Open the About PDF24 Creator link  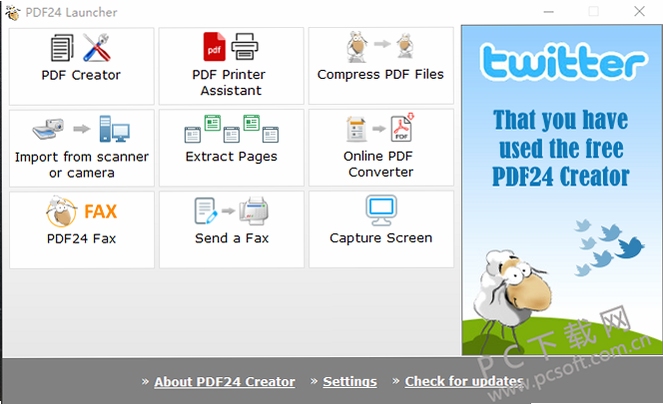(x=225, y=382)
